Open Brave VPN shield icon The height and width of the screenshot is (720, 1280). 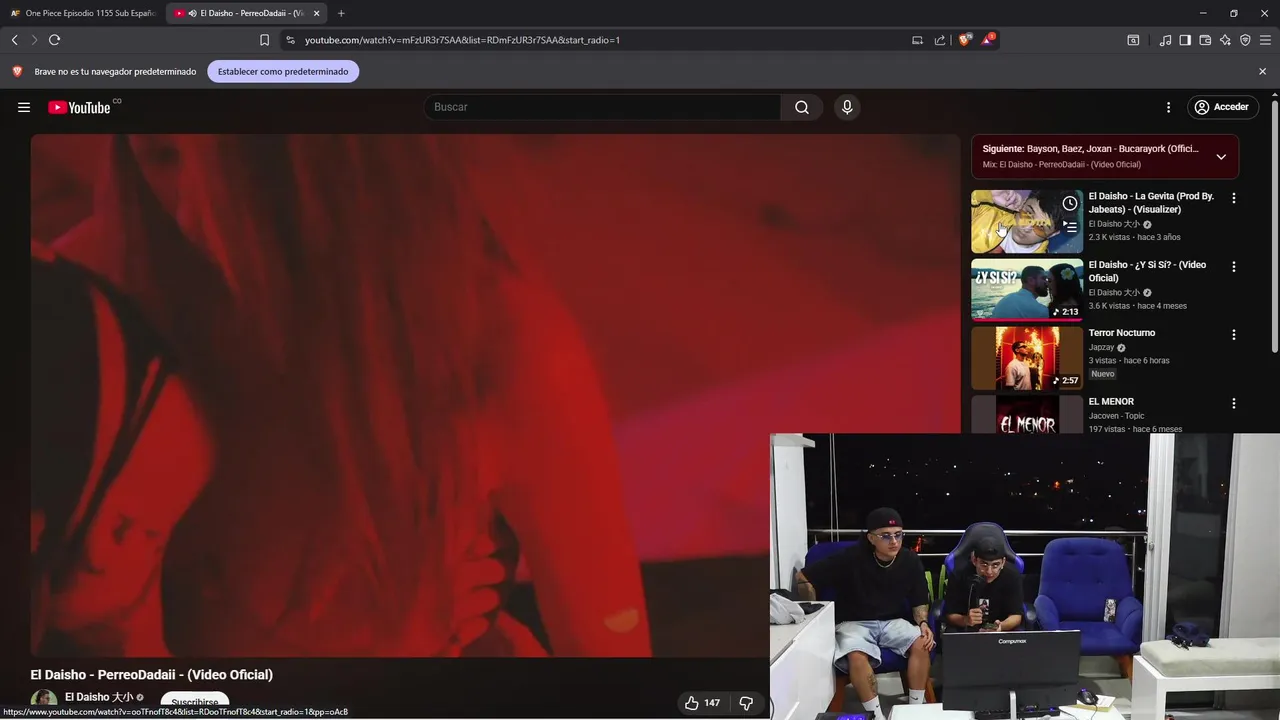click(1245, 40)
